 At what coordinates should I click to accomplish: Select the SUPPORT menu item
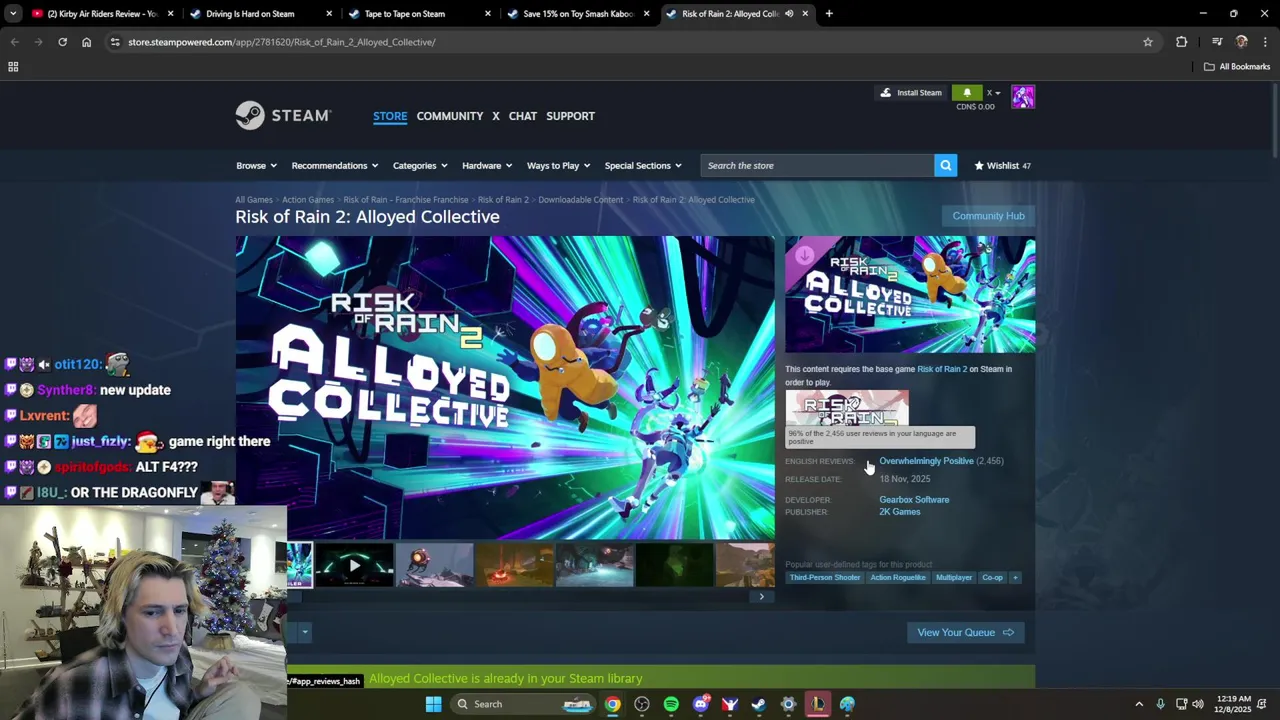tap(571, 116)
